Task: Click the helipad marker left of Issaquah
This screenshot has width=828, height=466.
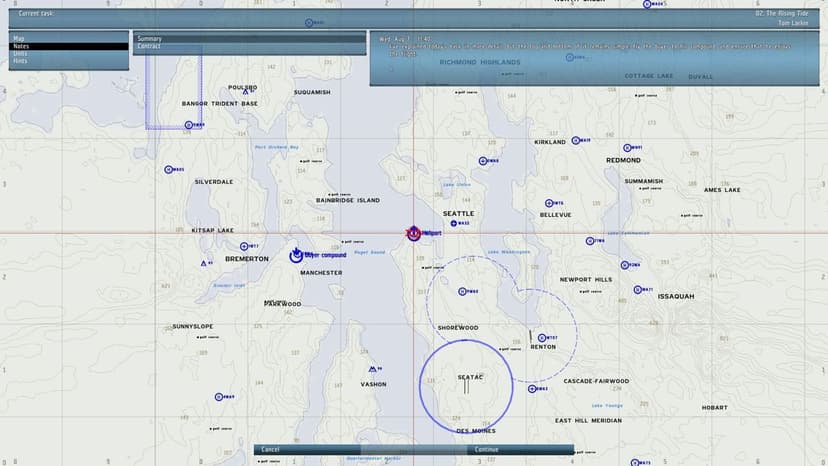Action: [x=638, y=290]
